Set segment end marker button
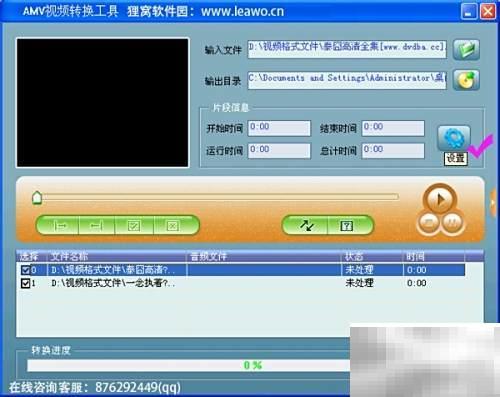500x397 pixels. point(97,226)
